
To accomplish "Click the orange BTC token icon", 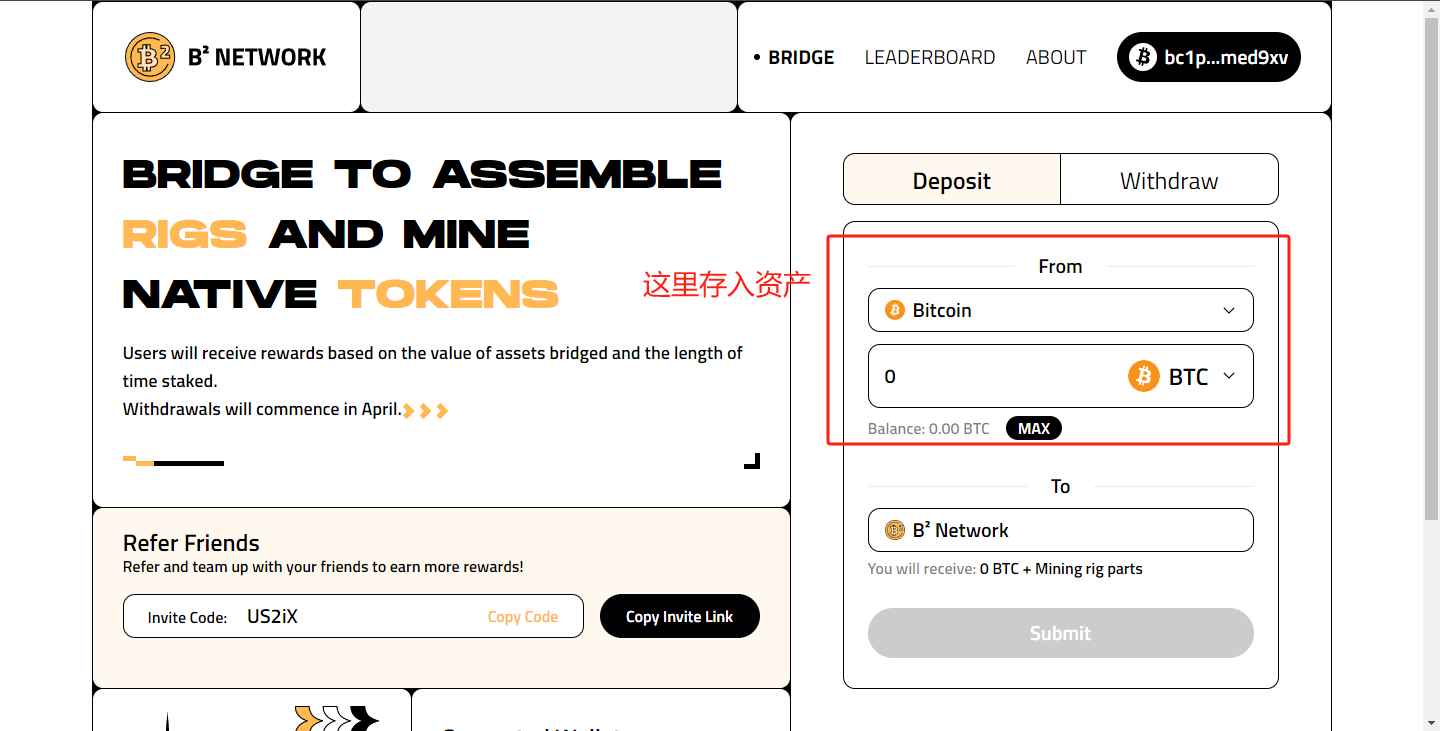I will 1144,376.
